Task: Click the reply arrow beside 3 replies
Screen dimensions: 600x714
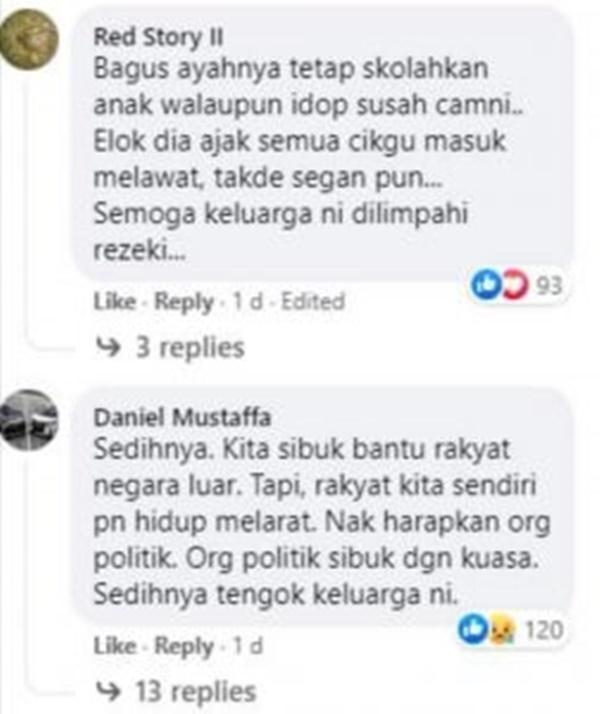Action: pos(108,348)
